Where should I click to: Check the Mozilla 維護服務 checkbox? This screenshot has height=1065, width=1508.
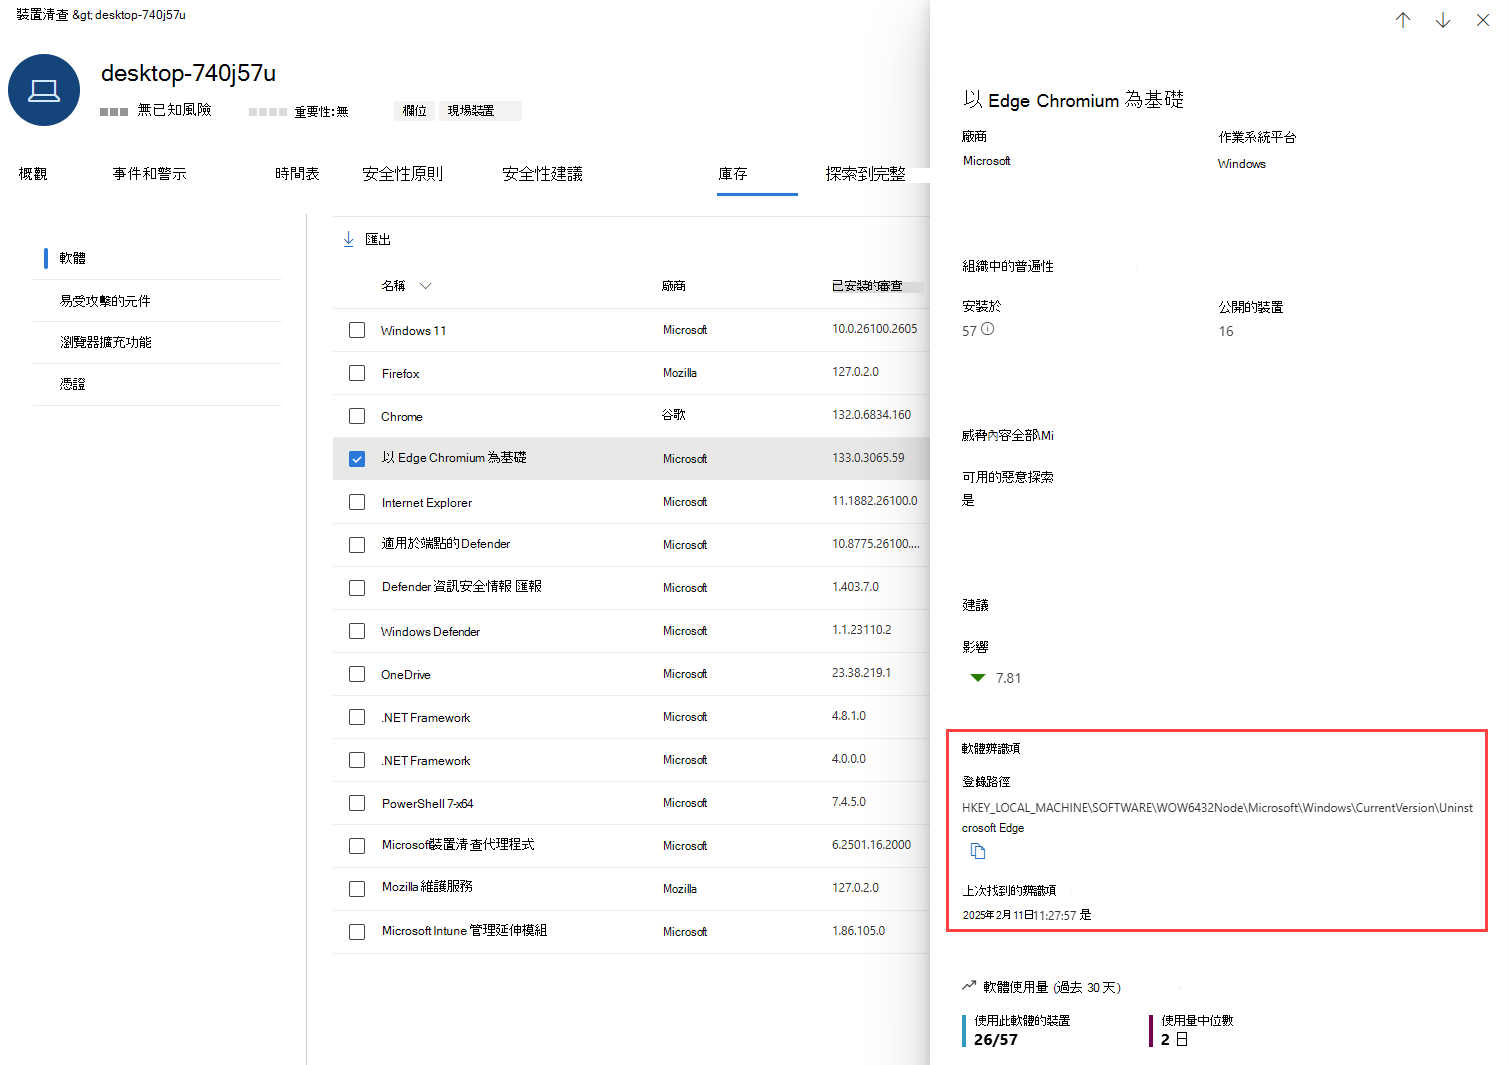pyautogui.click(x=357, y=889)
